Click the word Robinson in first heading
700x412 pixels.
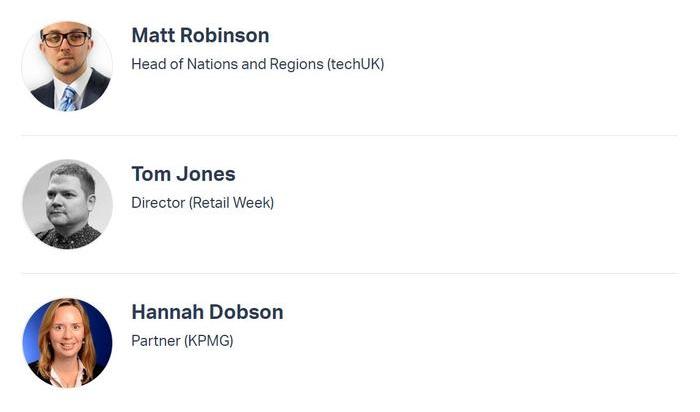click(225, 35)
